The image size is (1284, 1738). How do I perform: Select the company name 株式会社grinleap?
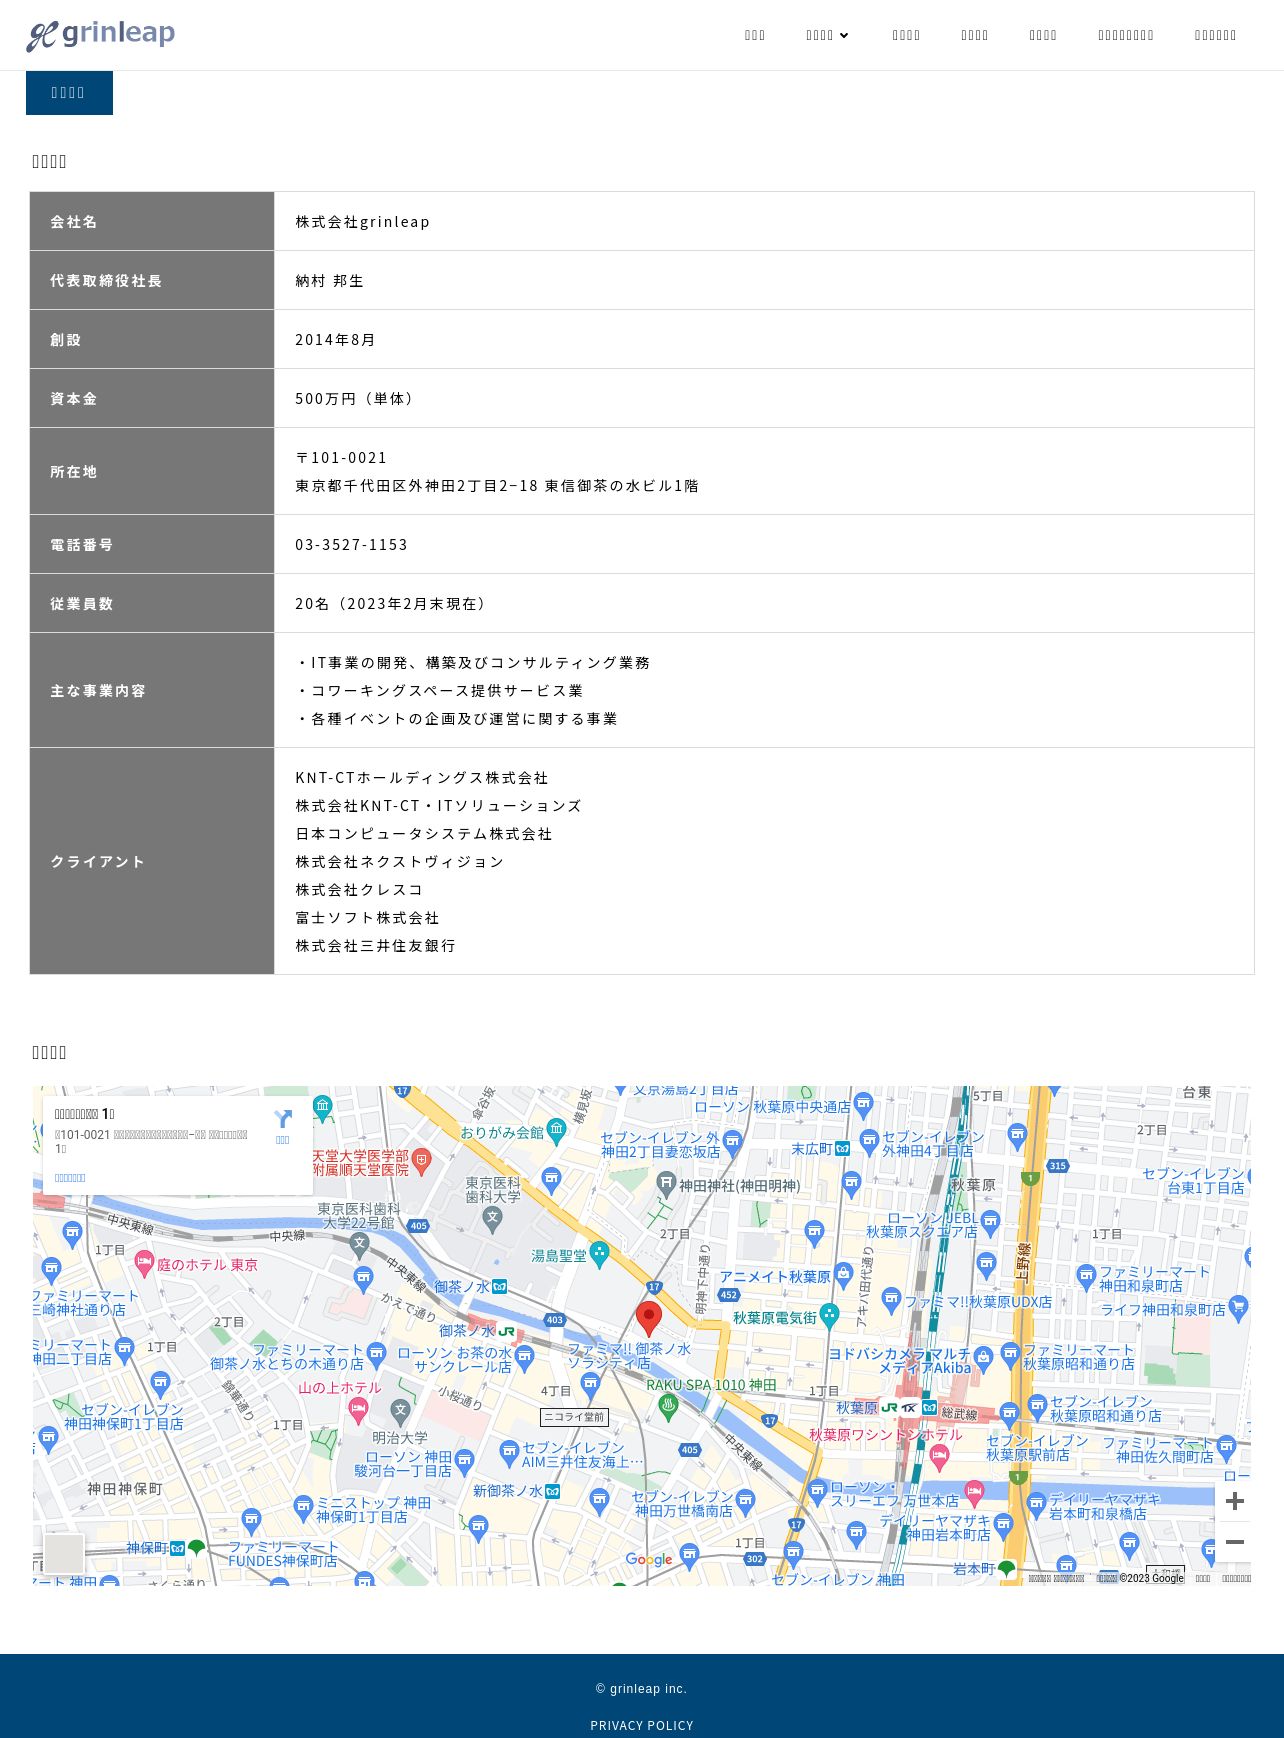(x=362, y=222)
